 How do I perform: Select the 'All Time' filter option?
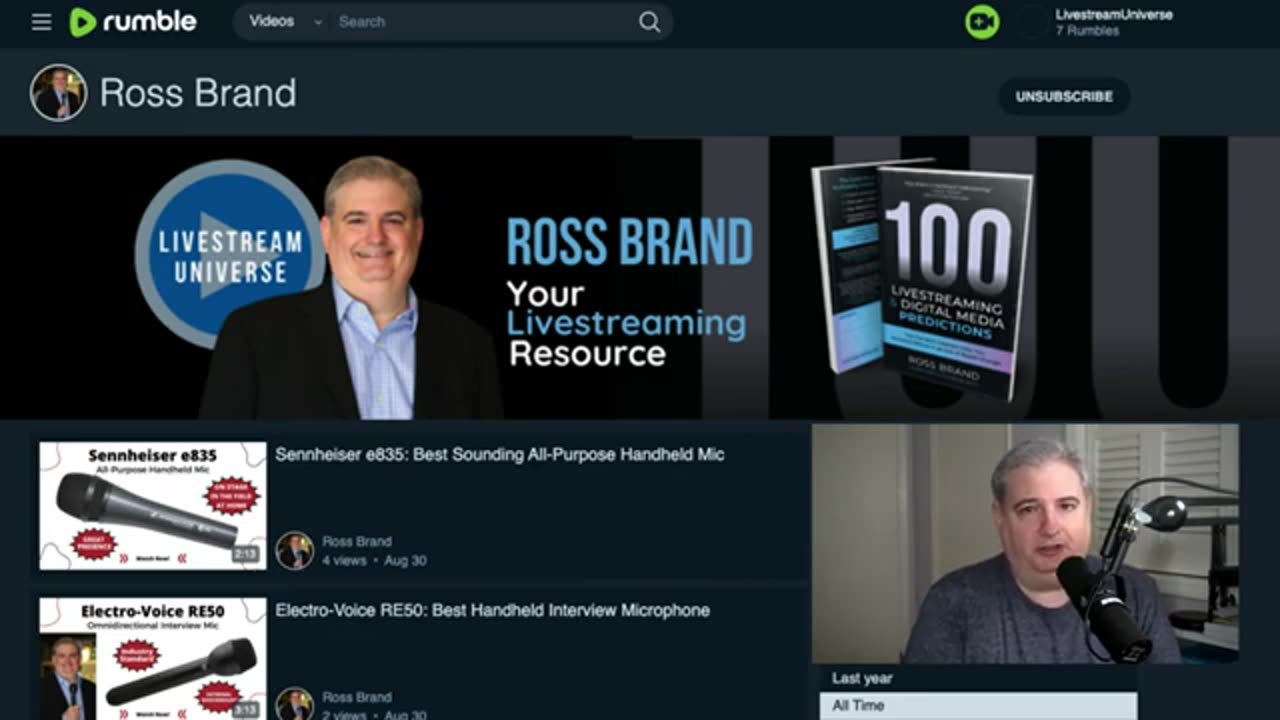pos(978,705)
